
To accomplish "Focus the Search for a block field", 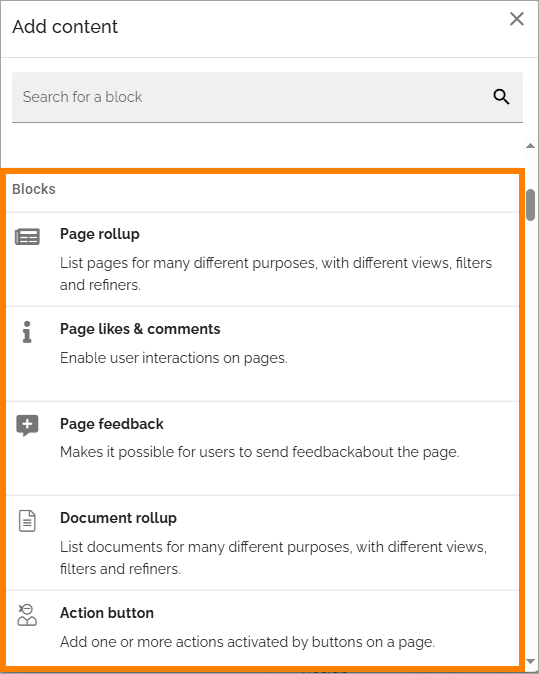I will [x=267, y=97].
